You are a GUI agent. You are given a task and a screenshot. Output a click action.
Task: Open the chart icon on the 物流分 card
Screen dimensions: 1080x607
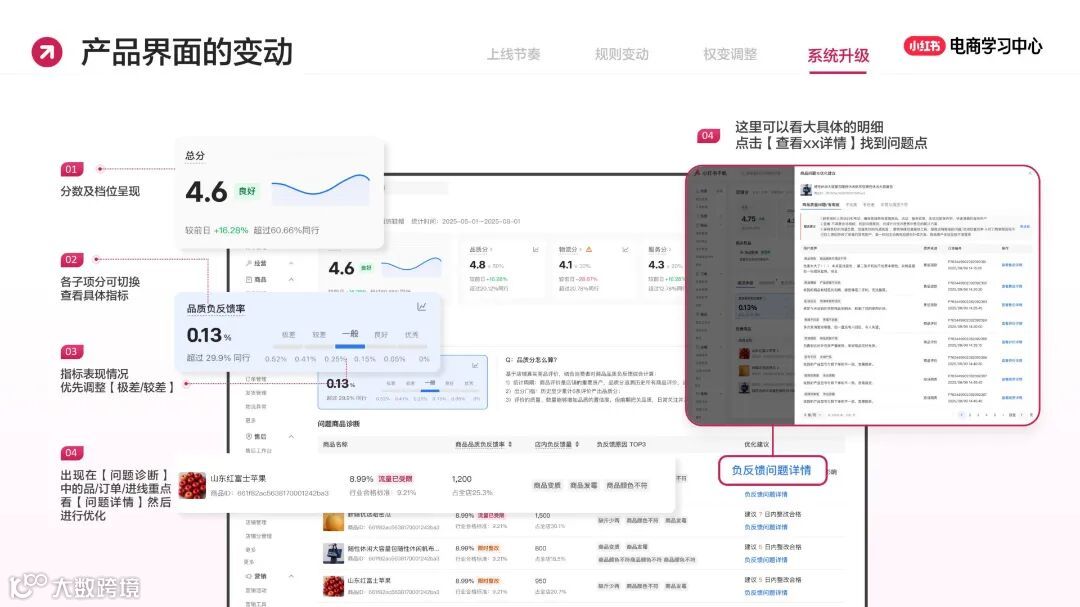click(625, 249)
